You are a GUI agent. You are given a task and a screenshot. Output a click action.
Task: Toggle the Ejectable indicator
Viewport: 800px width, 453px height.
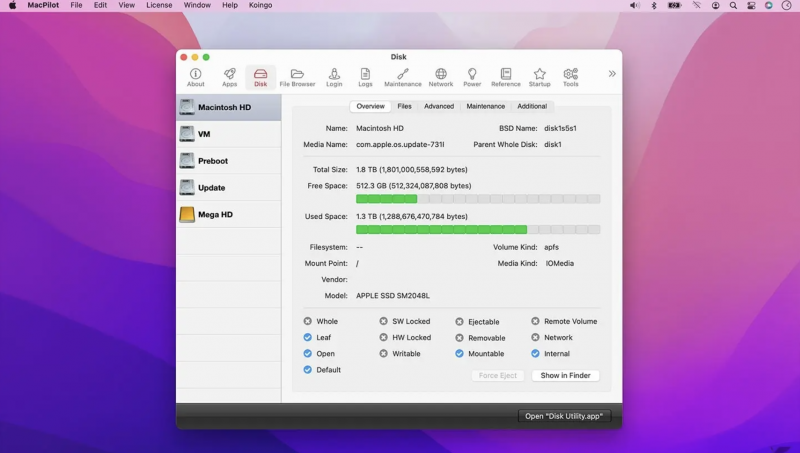460,322
